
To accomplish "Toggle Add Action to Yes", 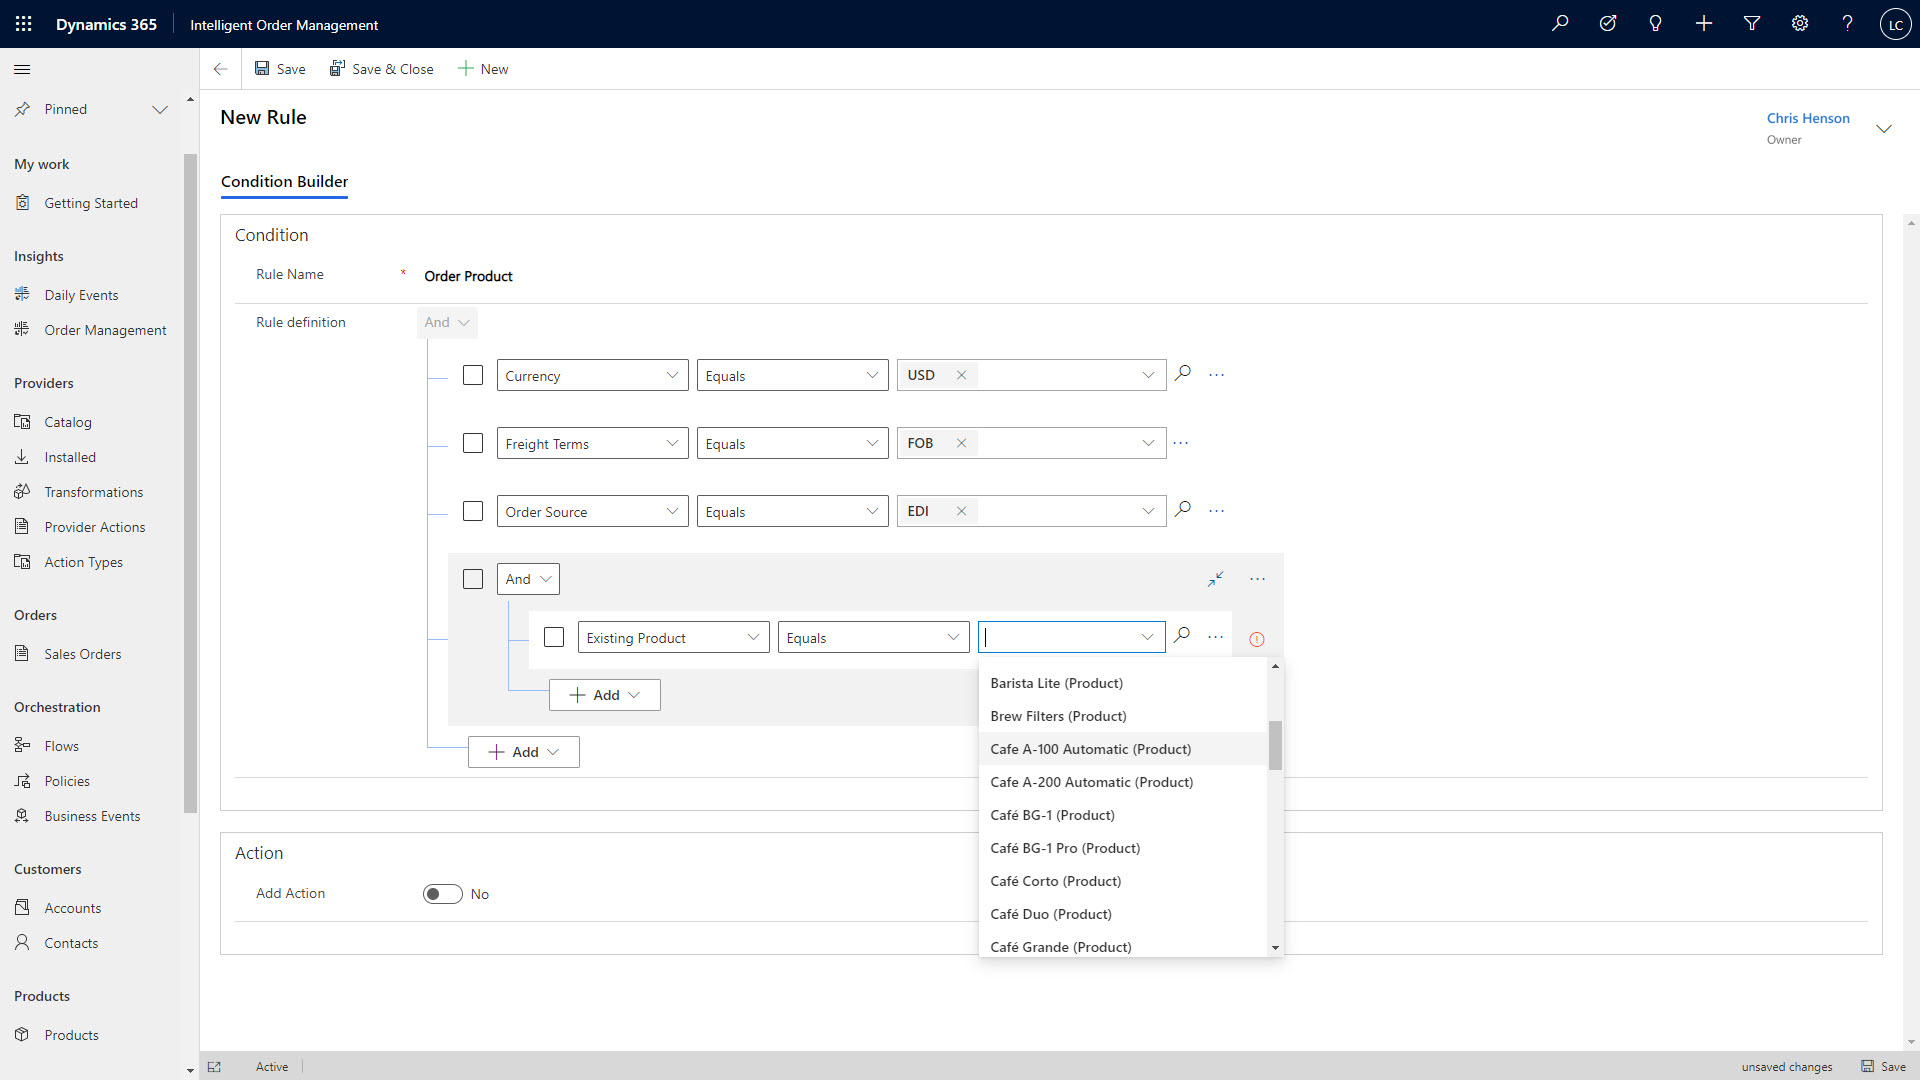I will point(442,893).
